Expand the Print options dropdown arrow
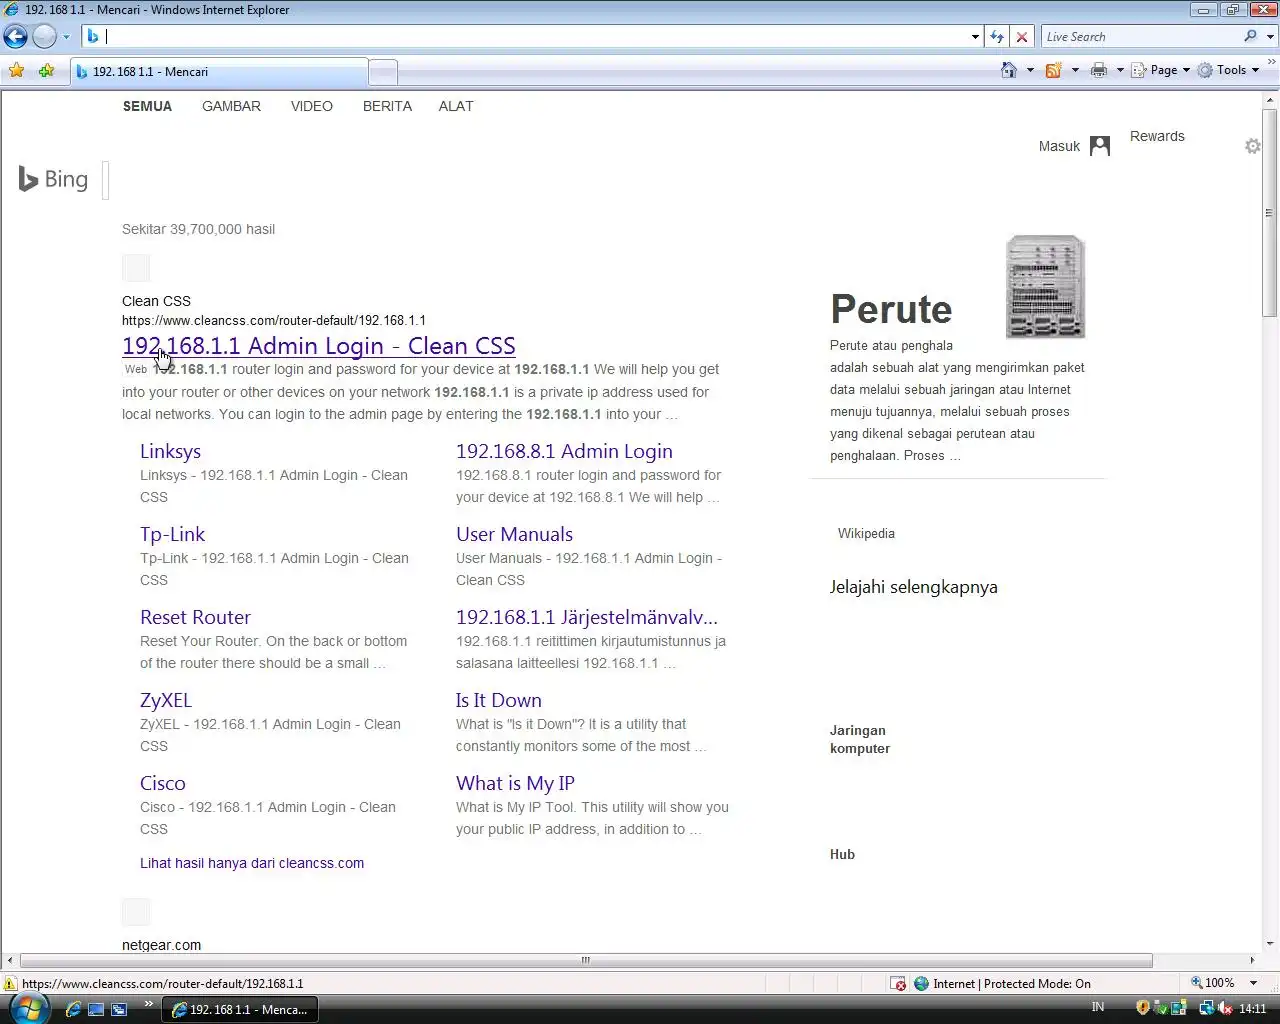The image size is (1280, 1024). (x=1120, y=70)
